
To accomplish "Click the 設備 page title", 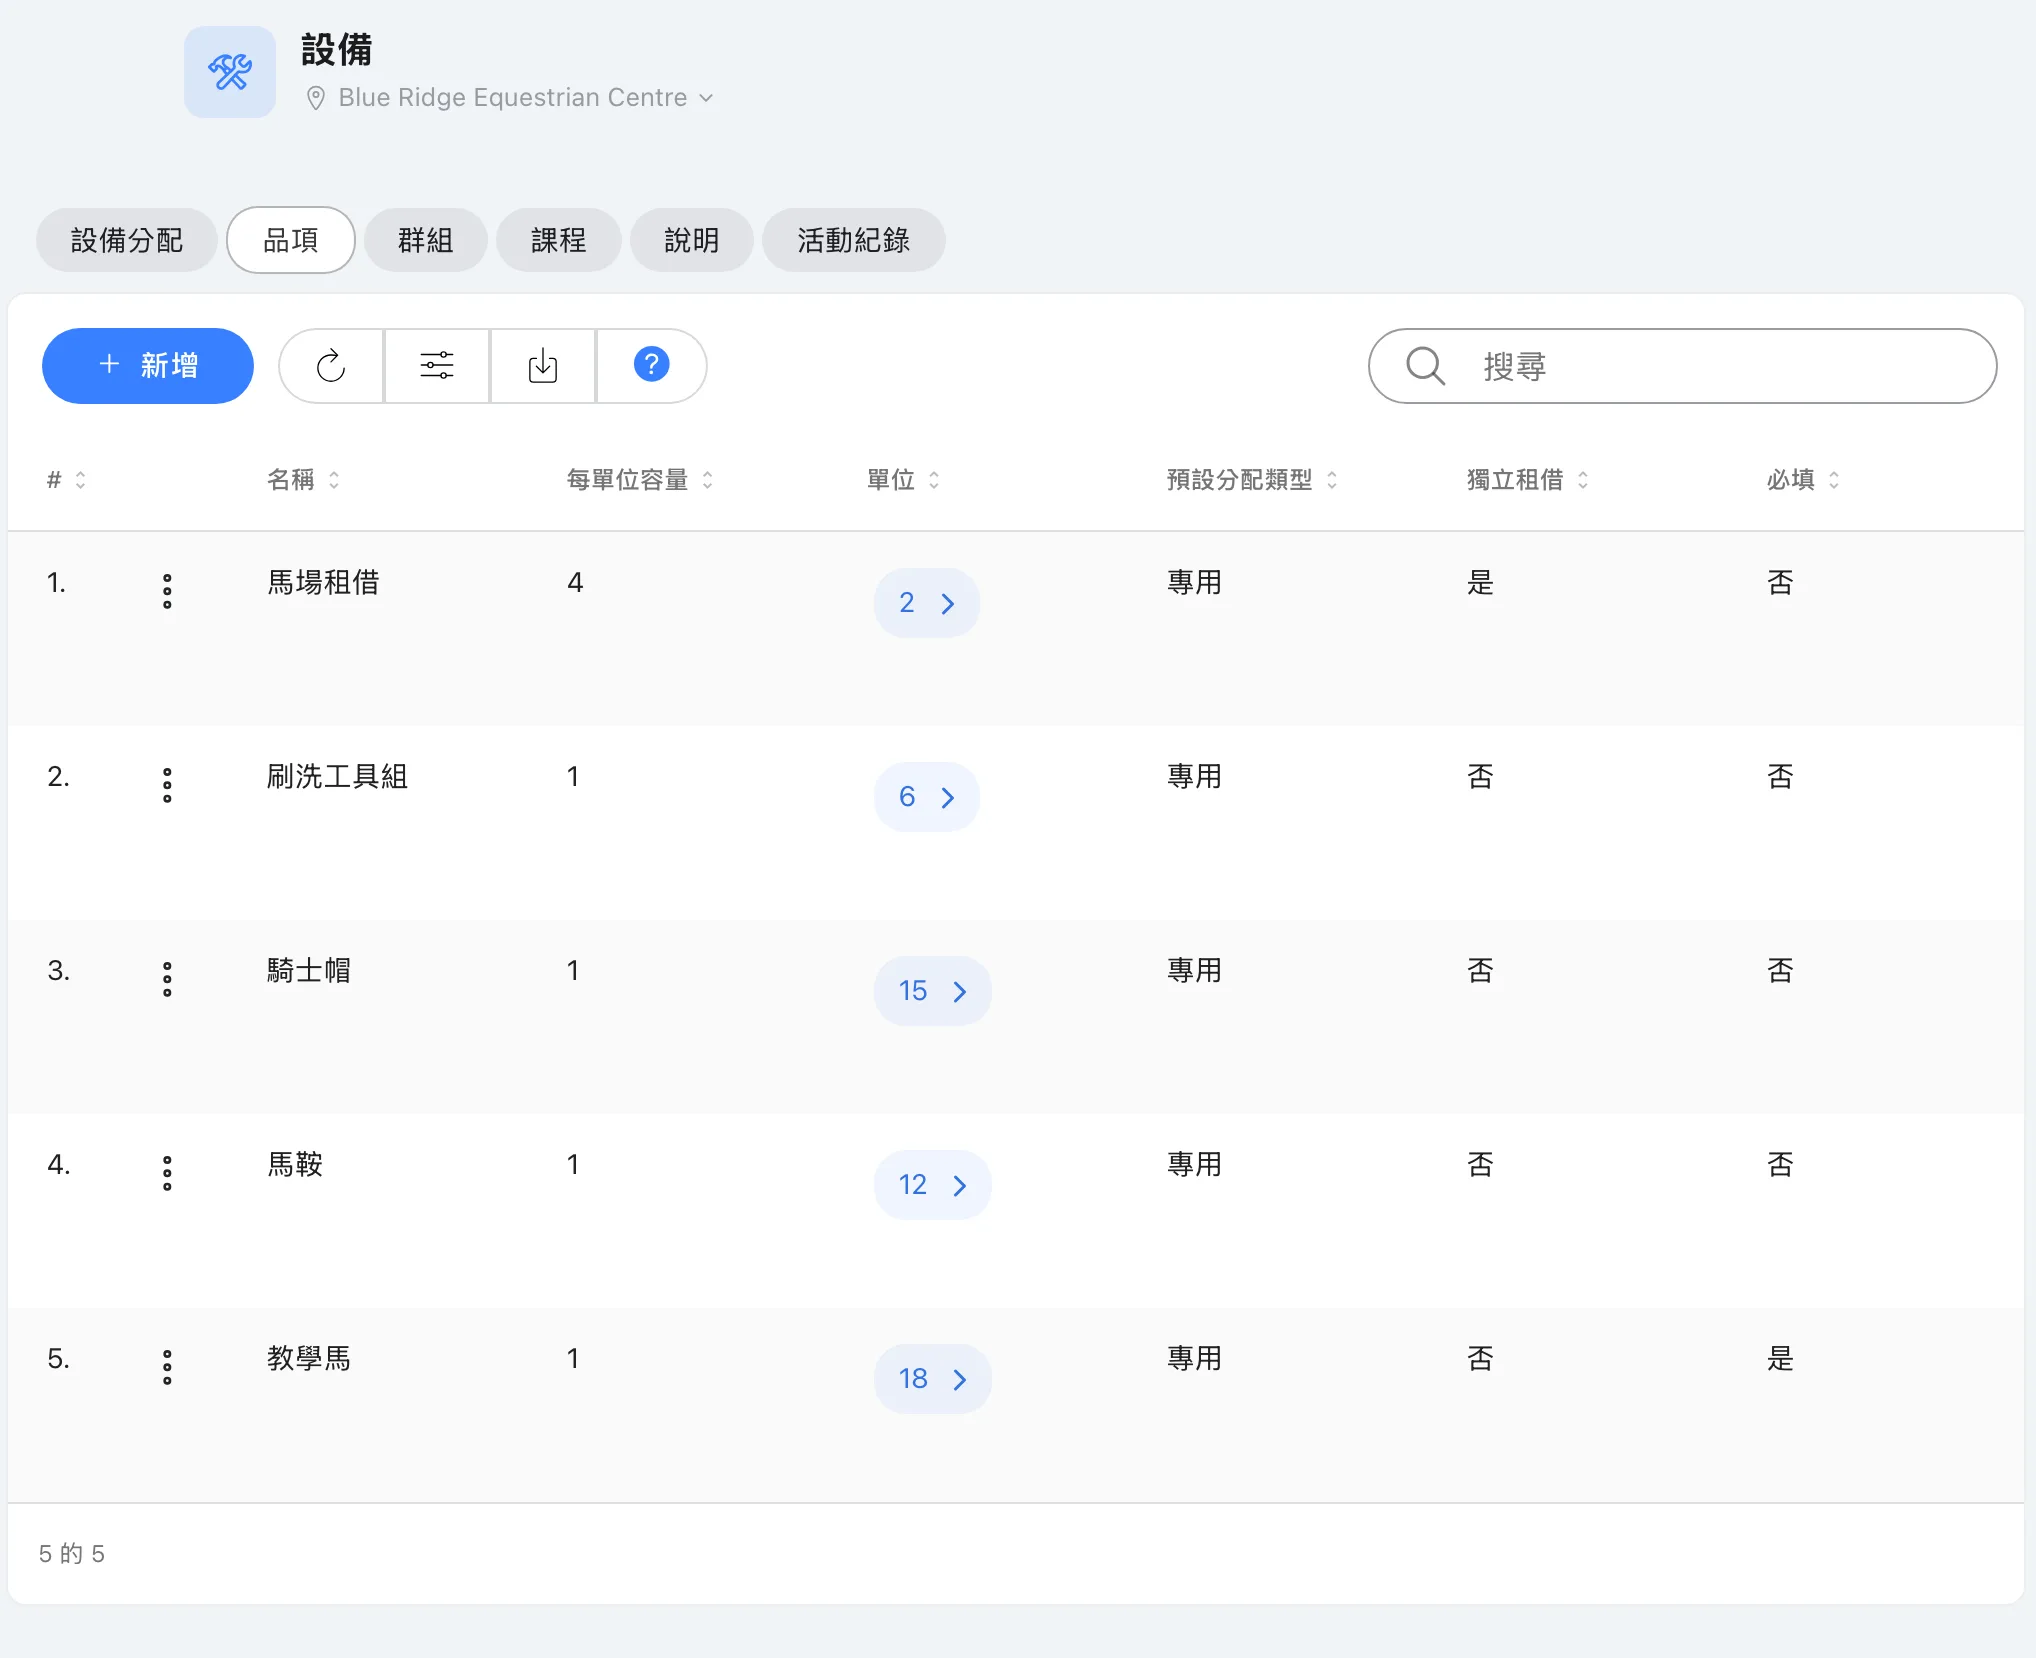I will pos(337,50).
